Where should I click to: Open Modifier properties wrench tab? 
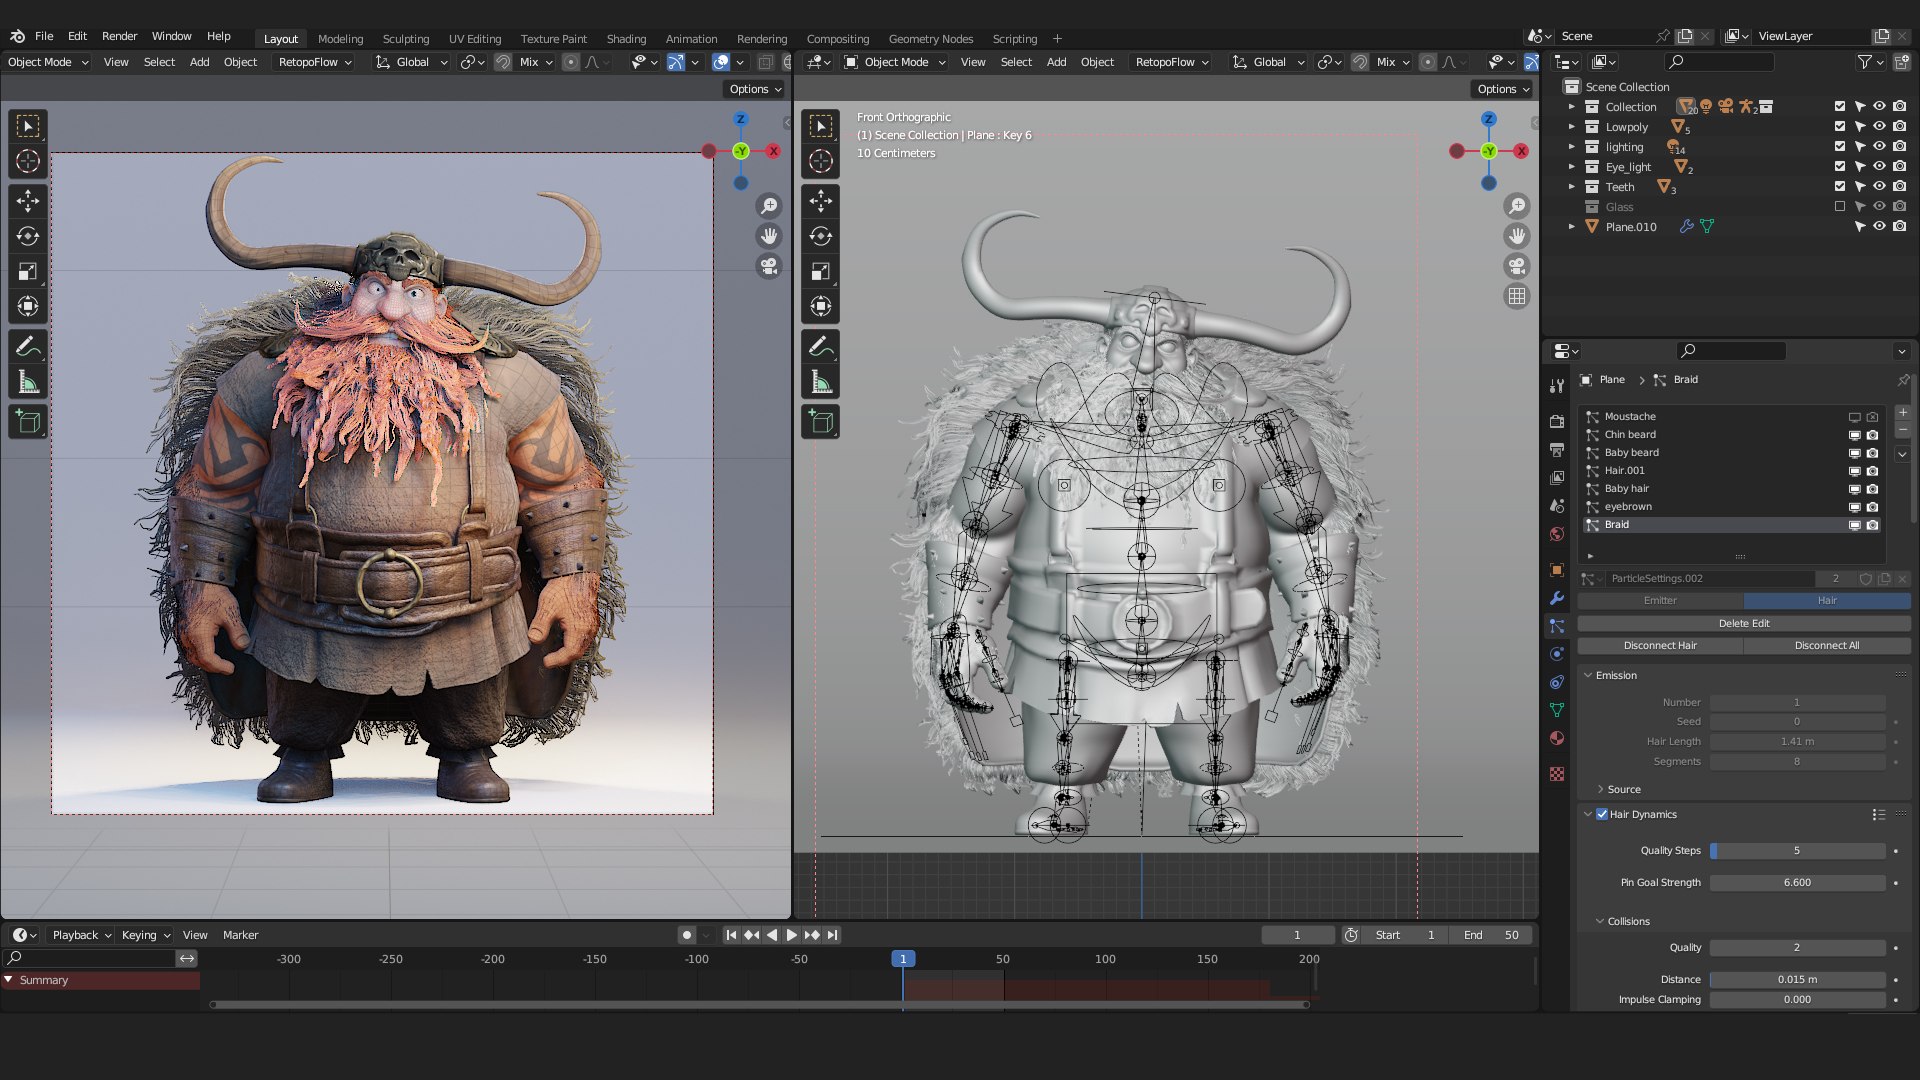click(x=1557, y=598)
